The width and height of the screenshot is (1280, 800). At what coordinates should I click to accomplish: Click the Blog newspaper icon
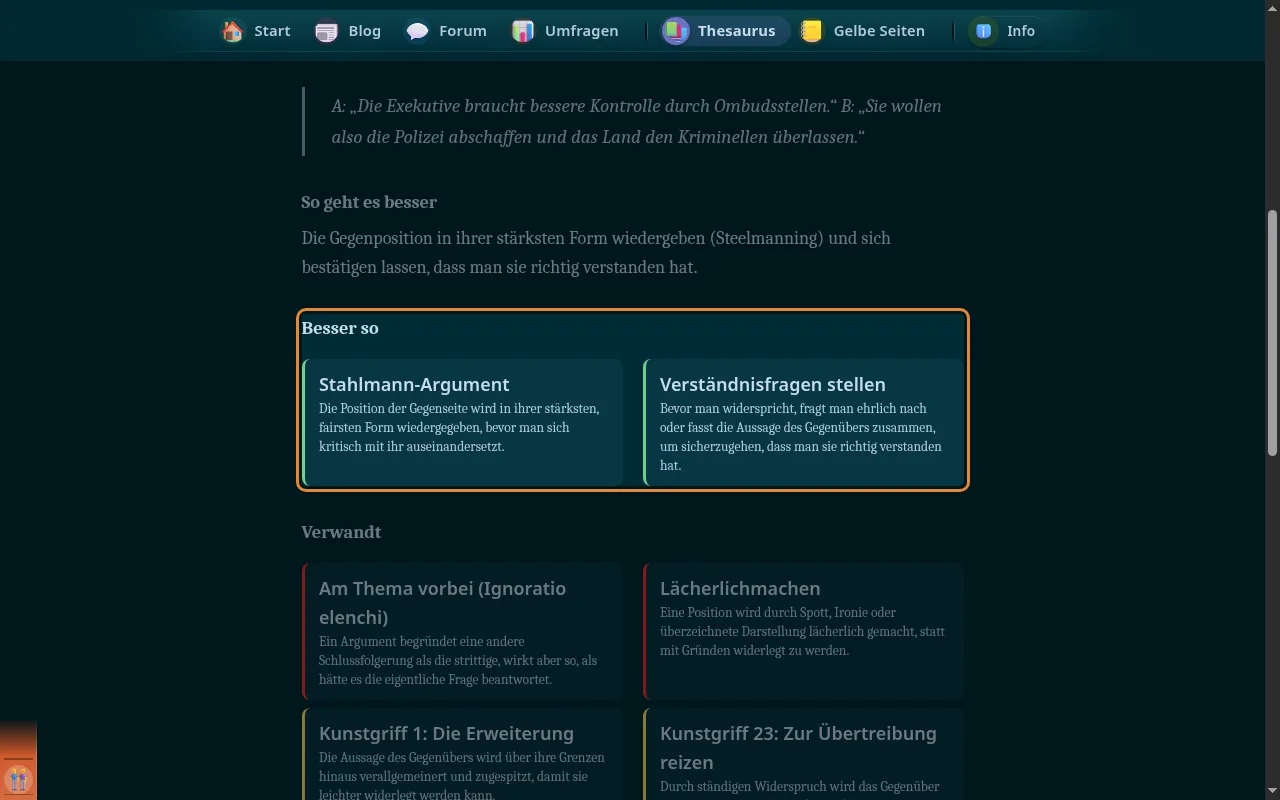pyautogui.click(x=326, y=31)
